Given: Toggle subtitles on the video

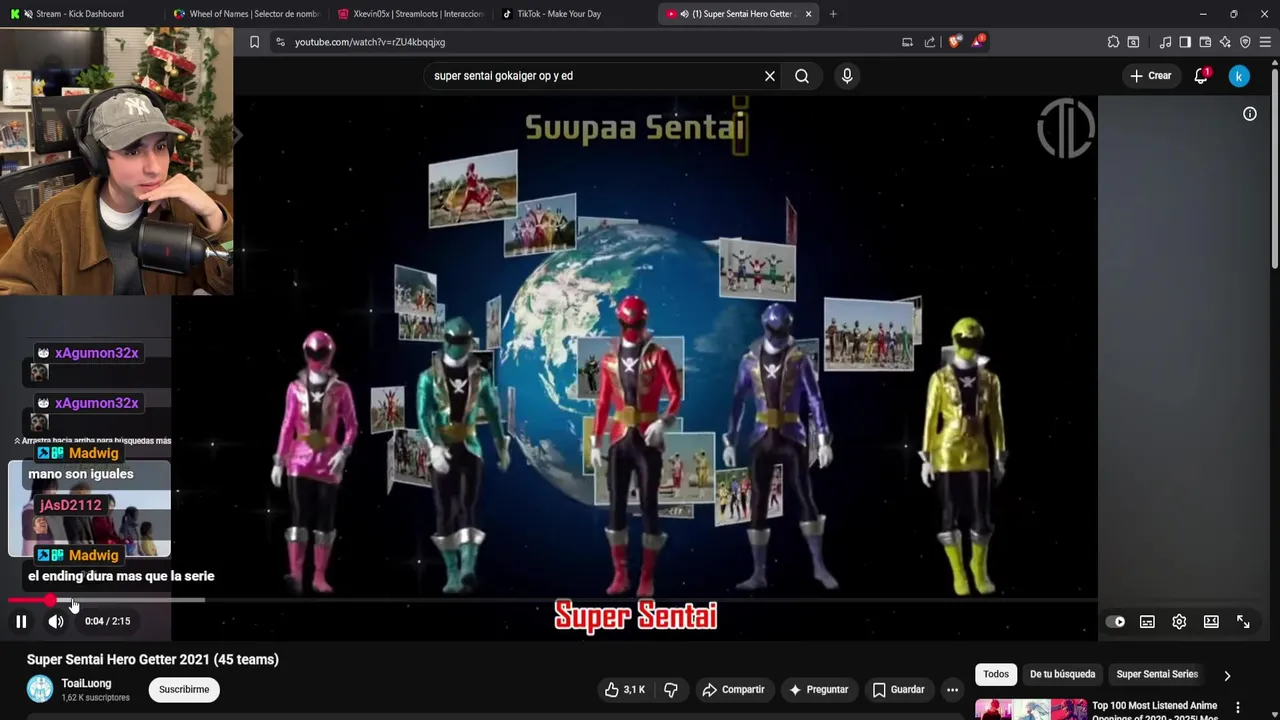Looking at the screenshot, I should coord(1147,621).
